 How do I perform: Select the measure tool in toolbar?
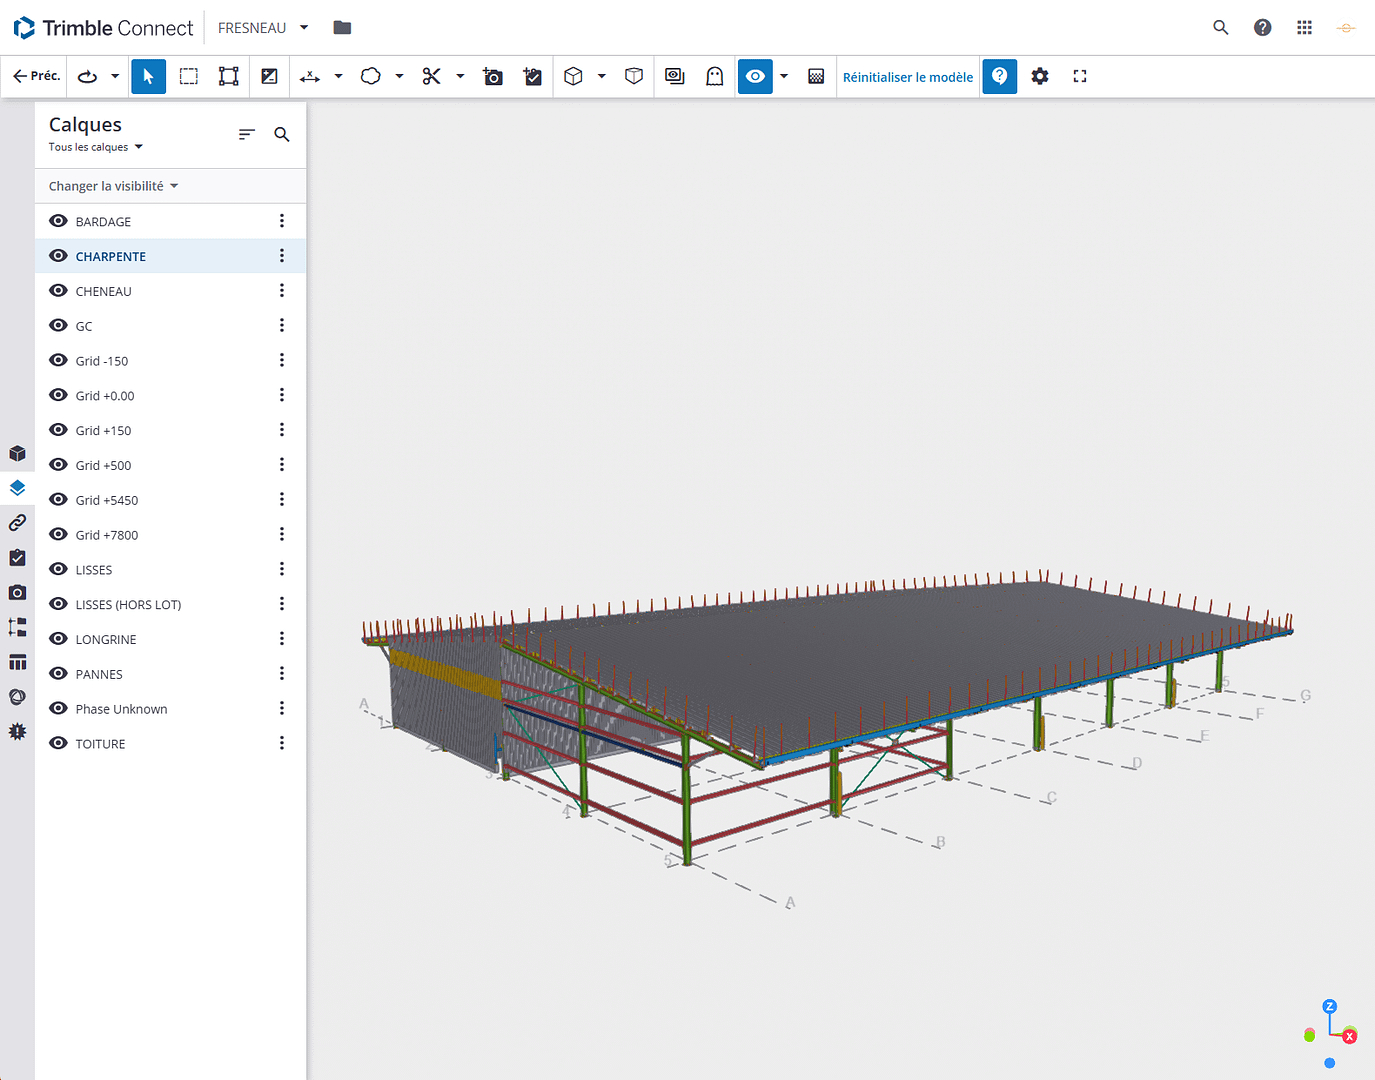coord(310,77)
